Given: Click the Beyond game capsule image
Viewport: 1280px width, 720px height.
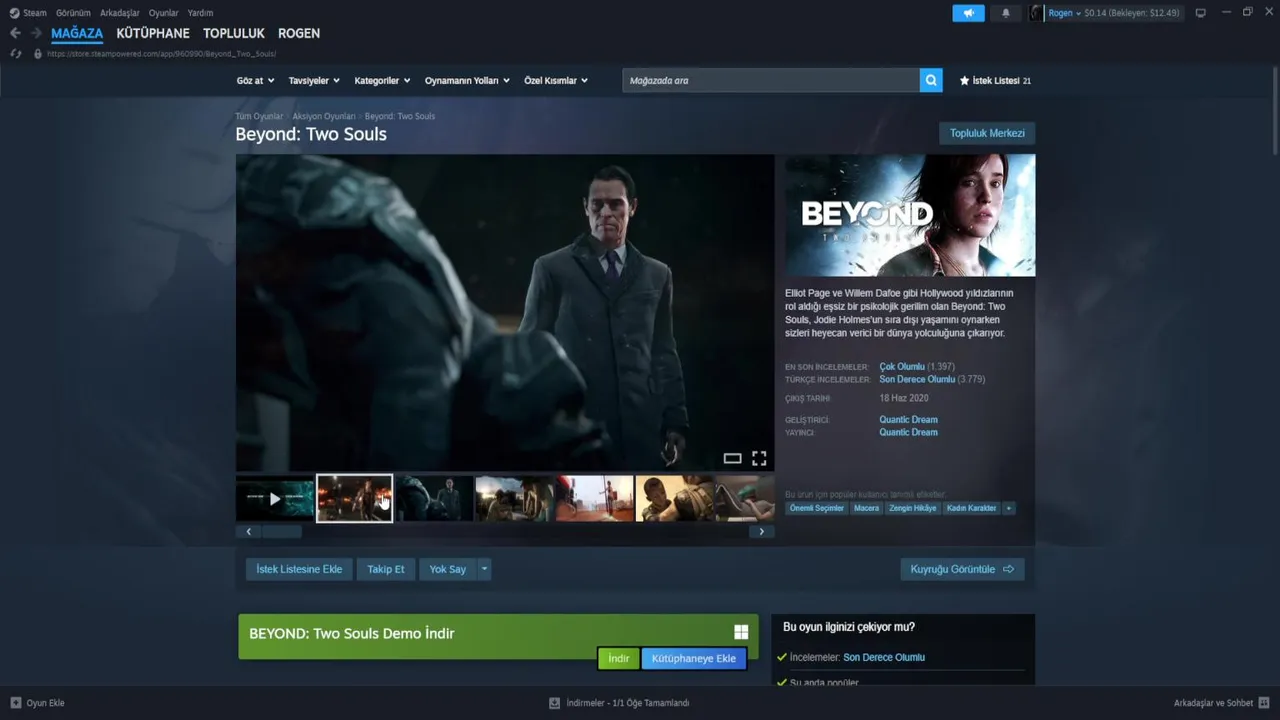Looking at the screenshot, I should coord(910,215).
